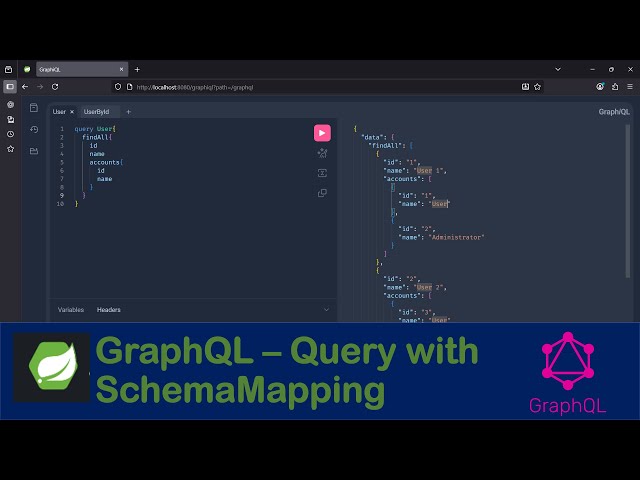
Task: Click the save page icon in address bar
Action: click(x=525, y=87)
